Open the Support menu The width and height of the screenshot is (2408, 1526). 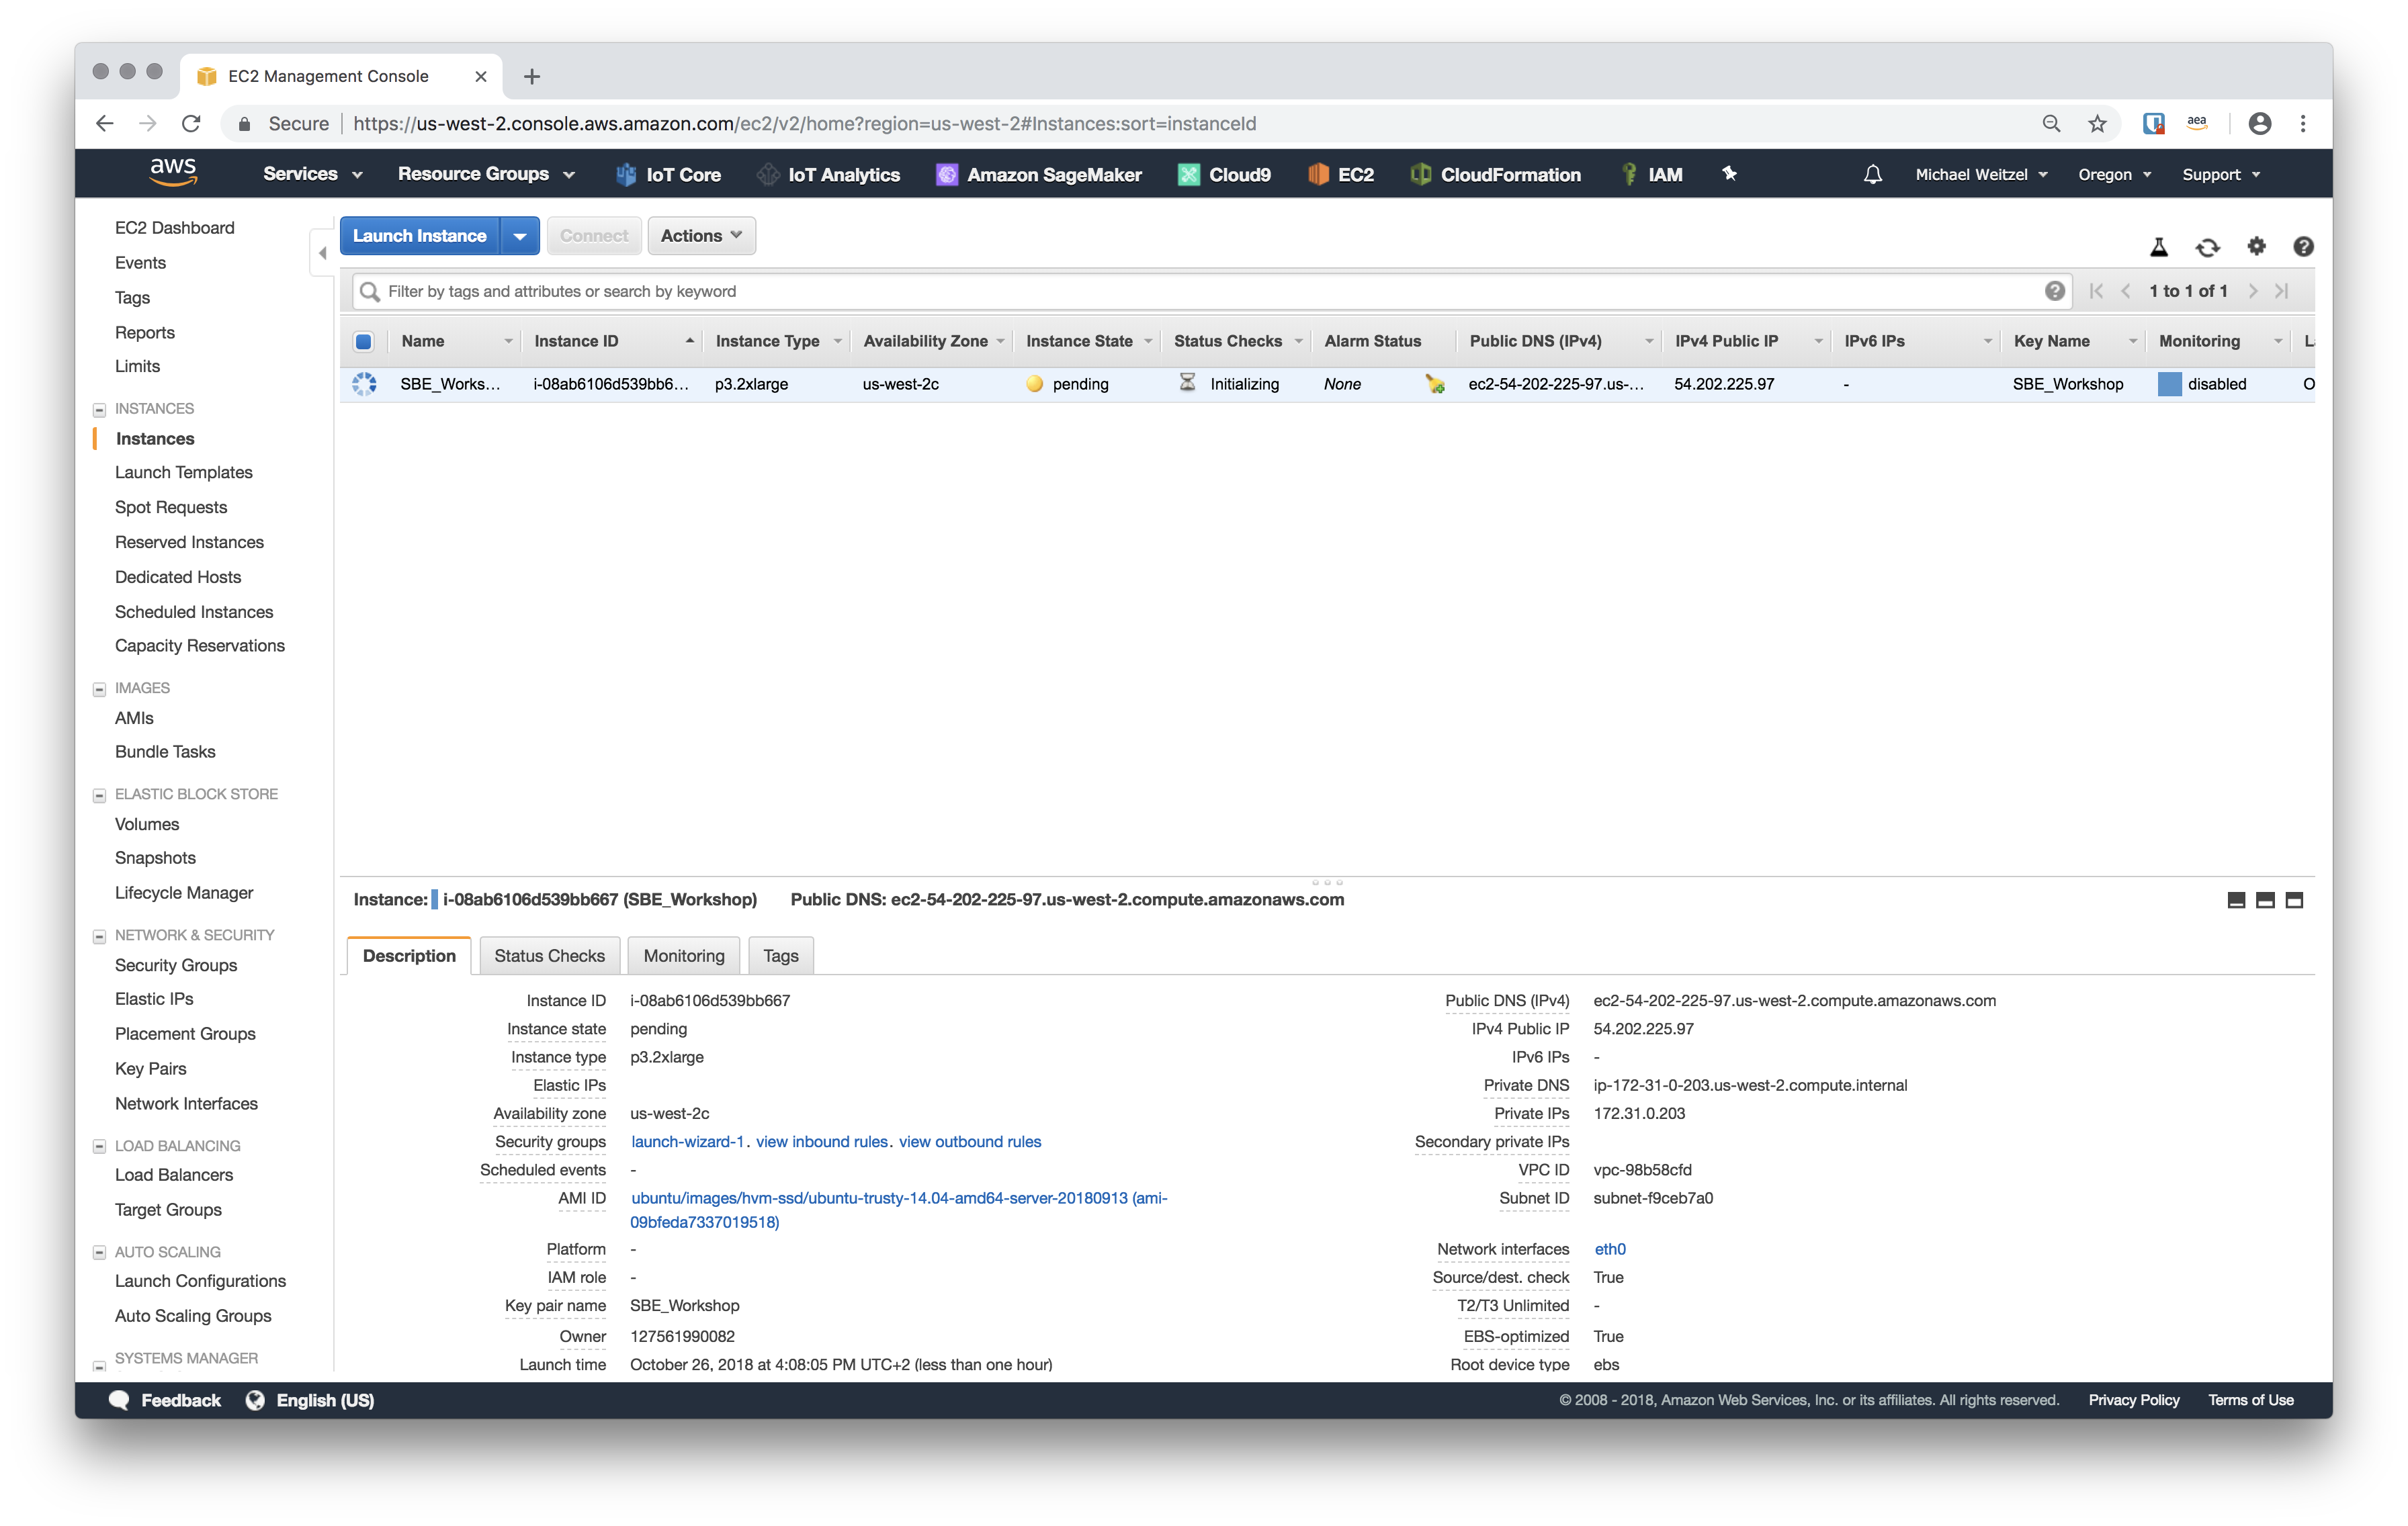2220,174
